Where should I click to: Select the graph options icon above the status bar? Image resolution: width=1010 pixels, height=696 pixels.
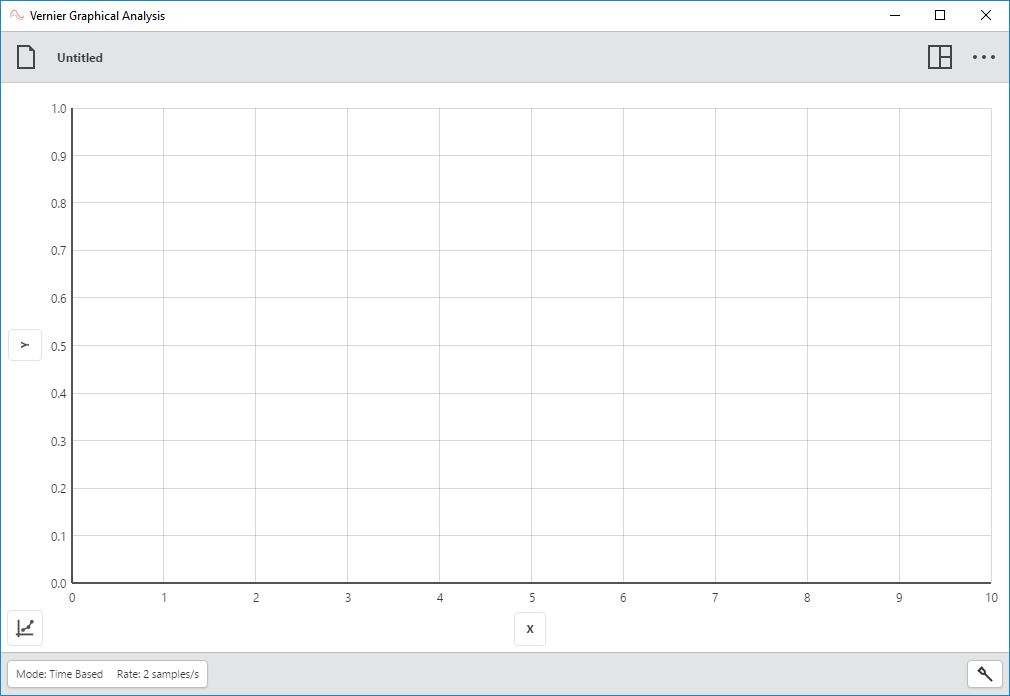25,628
